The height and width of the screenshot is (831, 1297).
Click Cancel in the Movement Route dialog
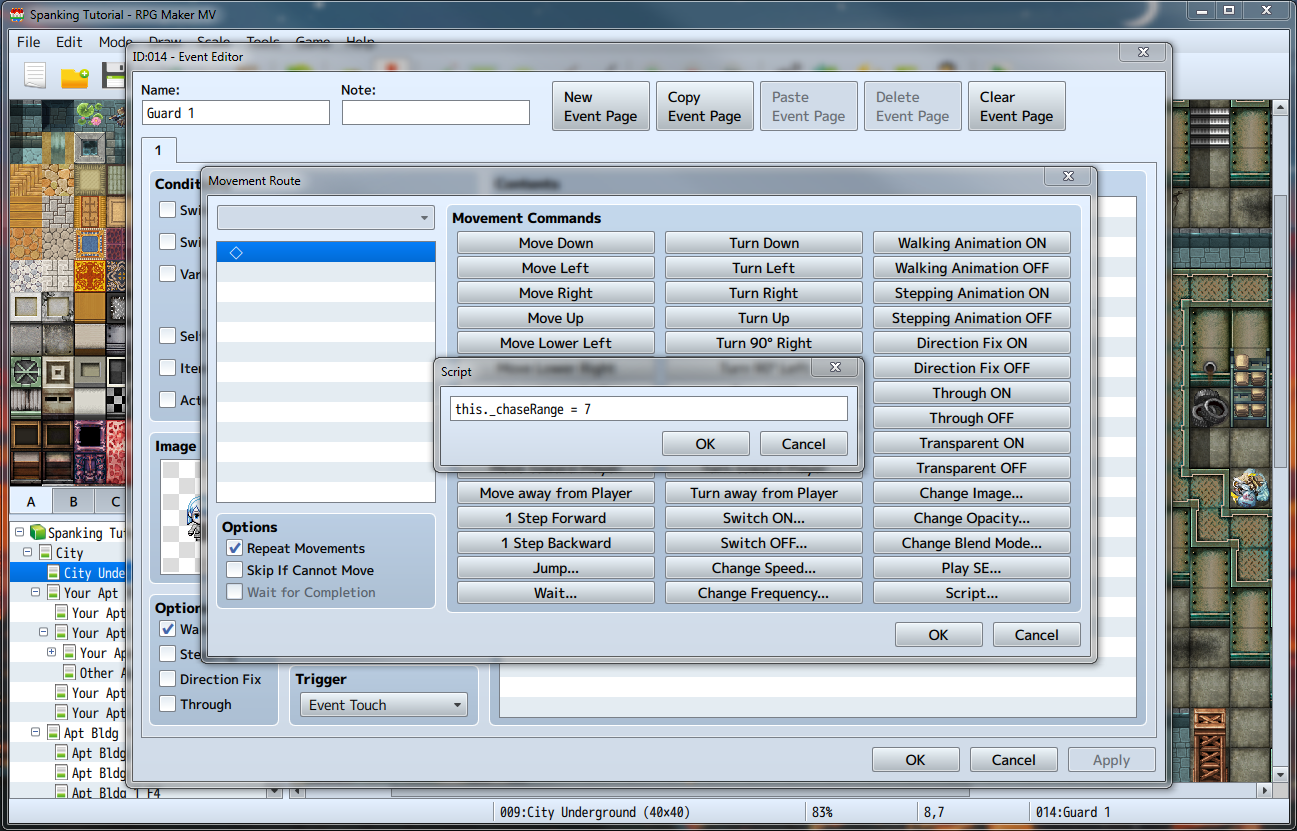coord(1037,635)
